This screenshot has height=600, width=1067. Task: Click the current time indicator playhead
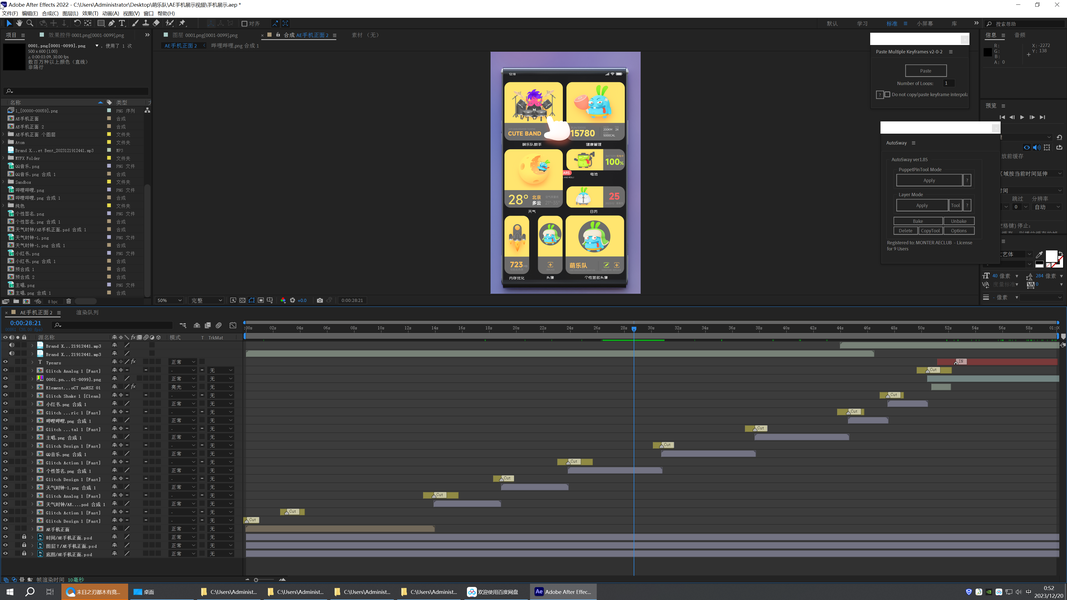point(634,329)
